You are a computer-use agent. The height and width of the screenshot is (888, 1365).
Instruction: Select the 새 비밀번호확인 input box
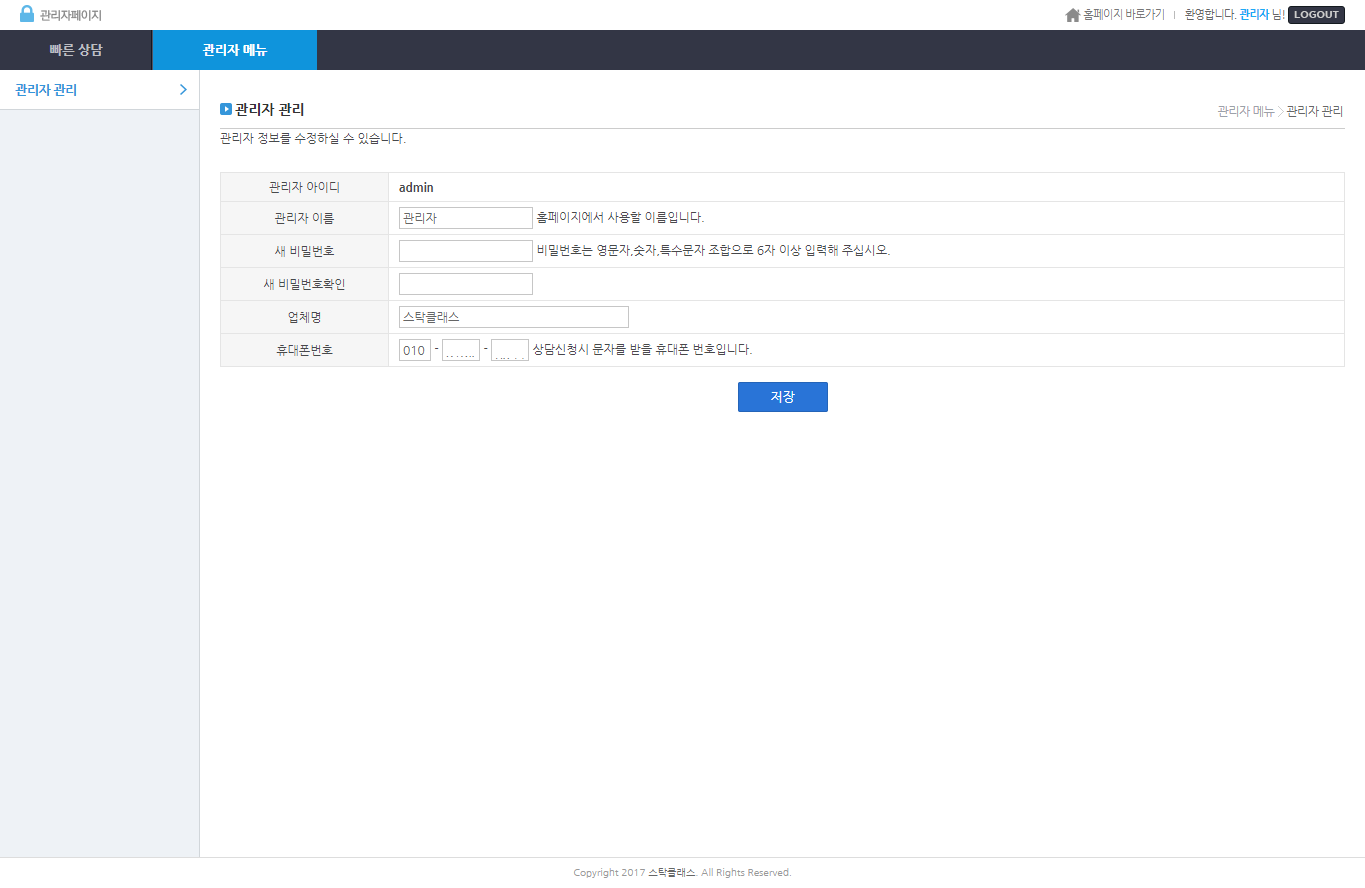(x=465, y=284)
